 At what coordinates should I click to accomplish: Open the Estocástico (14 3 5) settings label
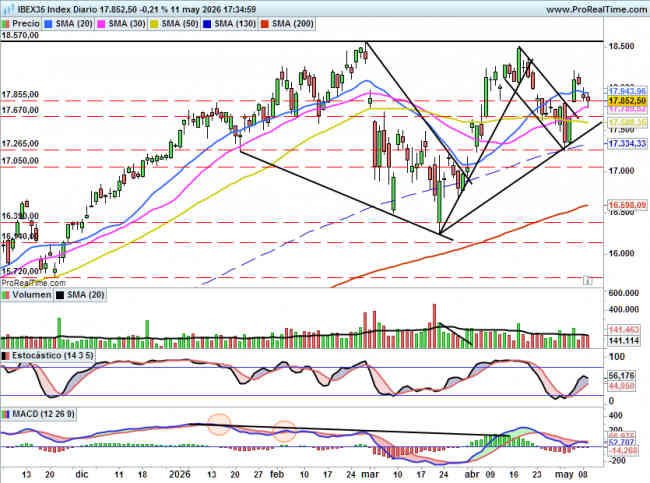(x=53, y=356)
